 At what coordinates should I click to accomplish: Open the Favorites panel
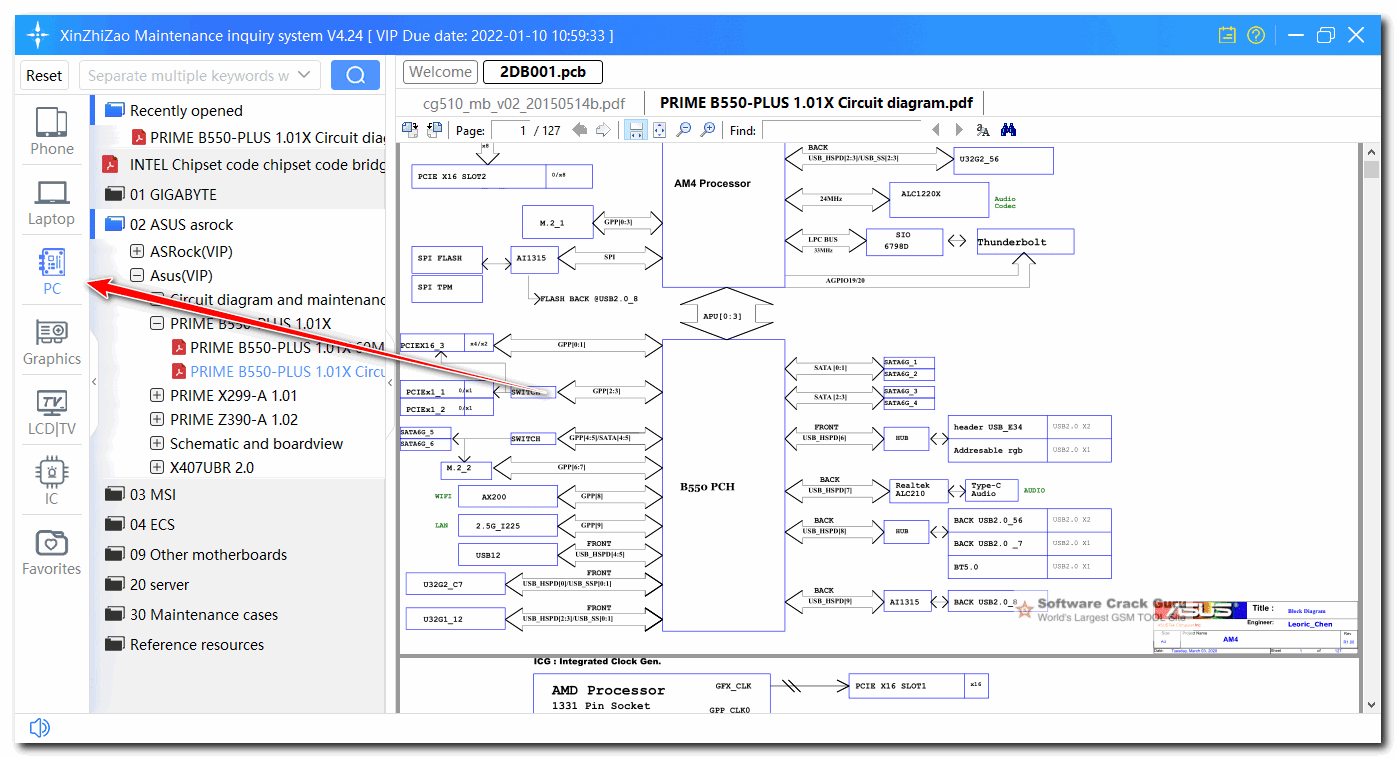tap(52, 548)
